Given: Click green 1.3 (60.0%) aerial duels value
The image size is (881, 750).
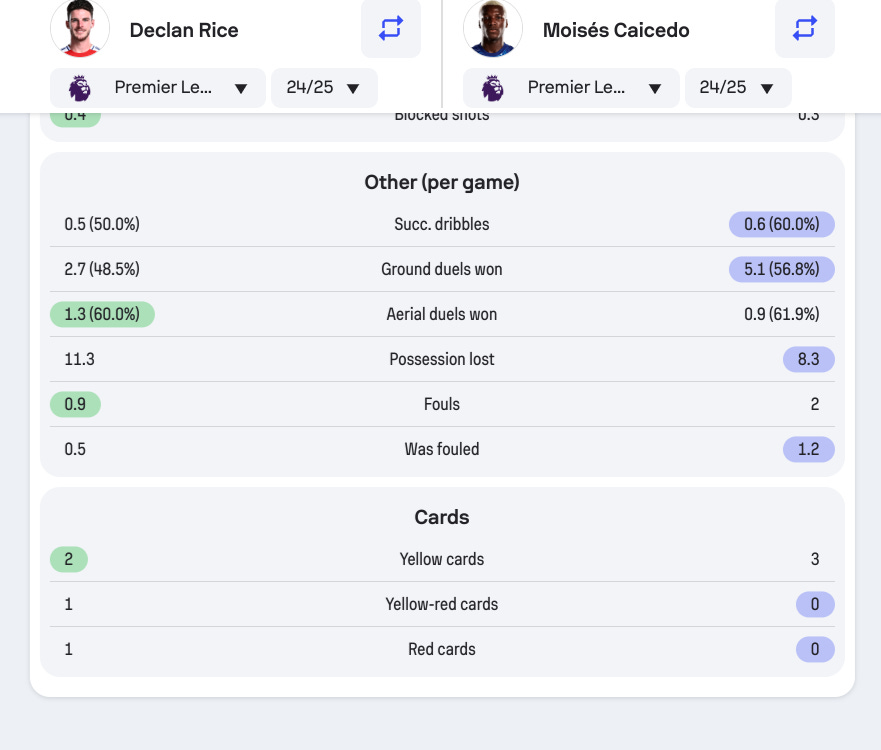Looking at the screenshot, I should (102, 314).
